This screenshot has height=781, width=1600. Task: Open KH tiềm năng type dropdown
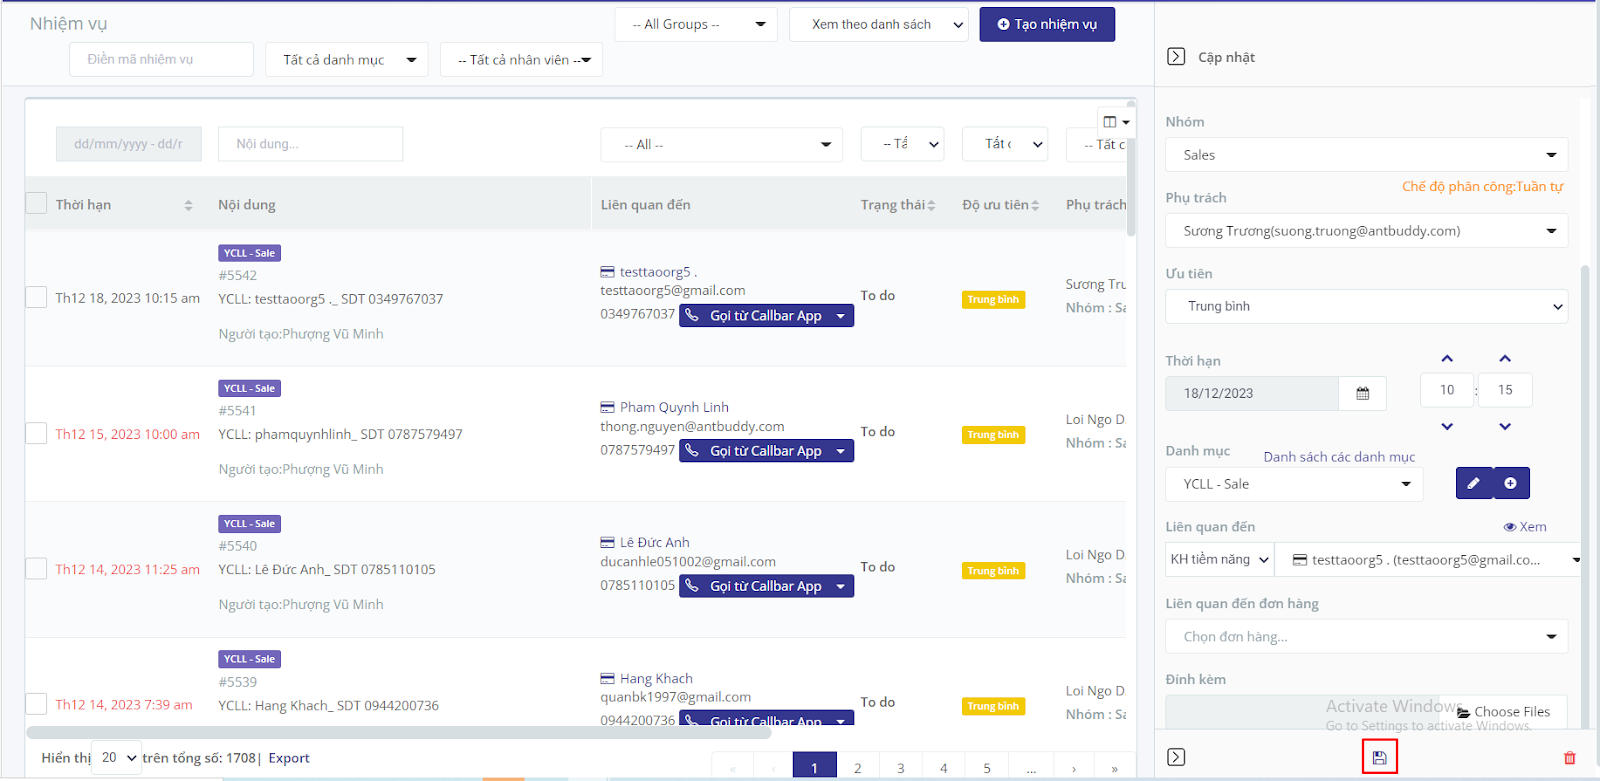[1220, 559]
